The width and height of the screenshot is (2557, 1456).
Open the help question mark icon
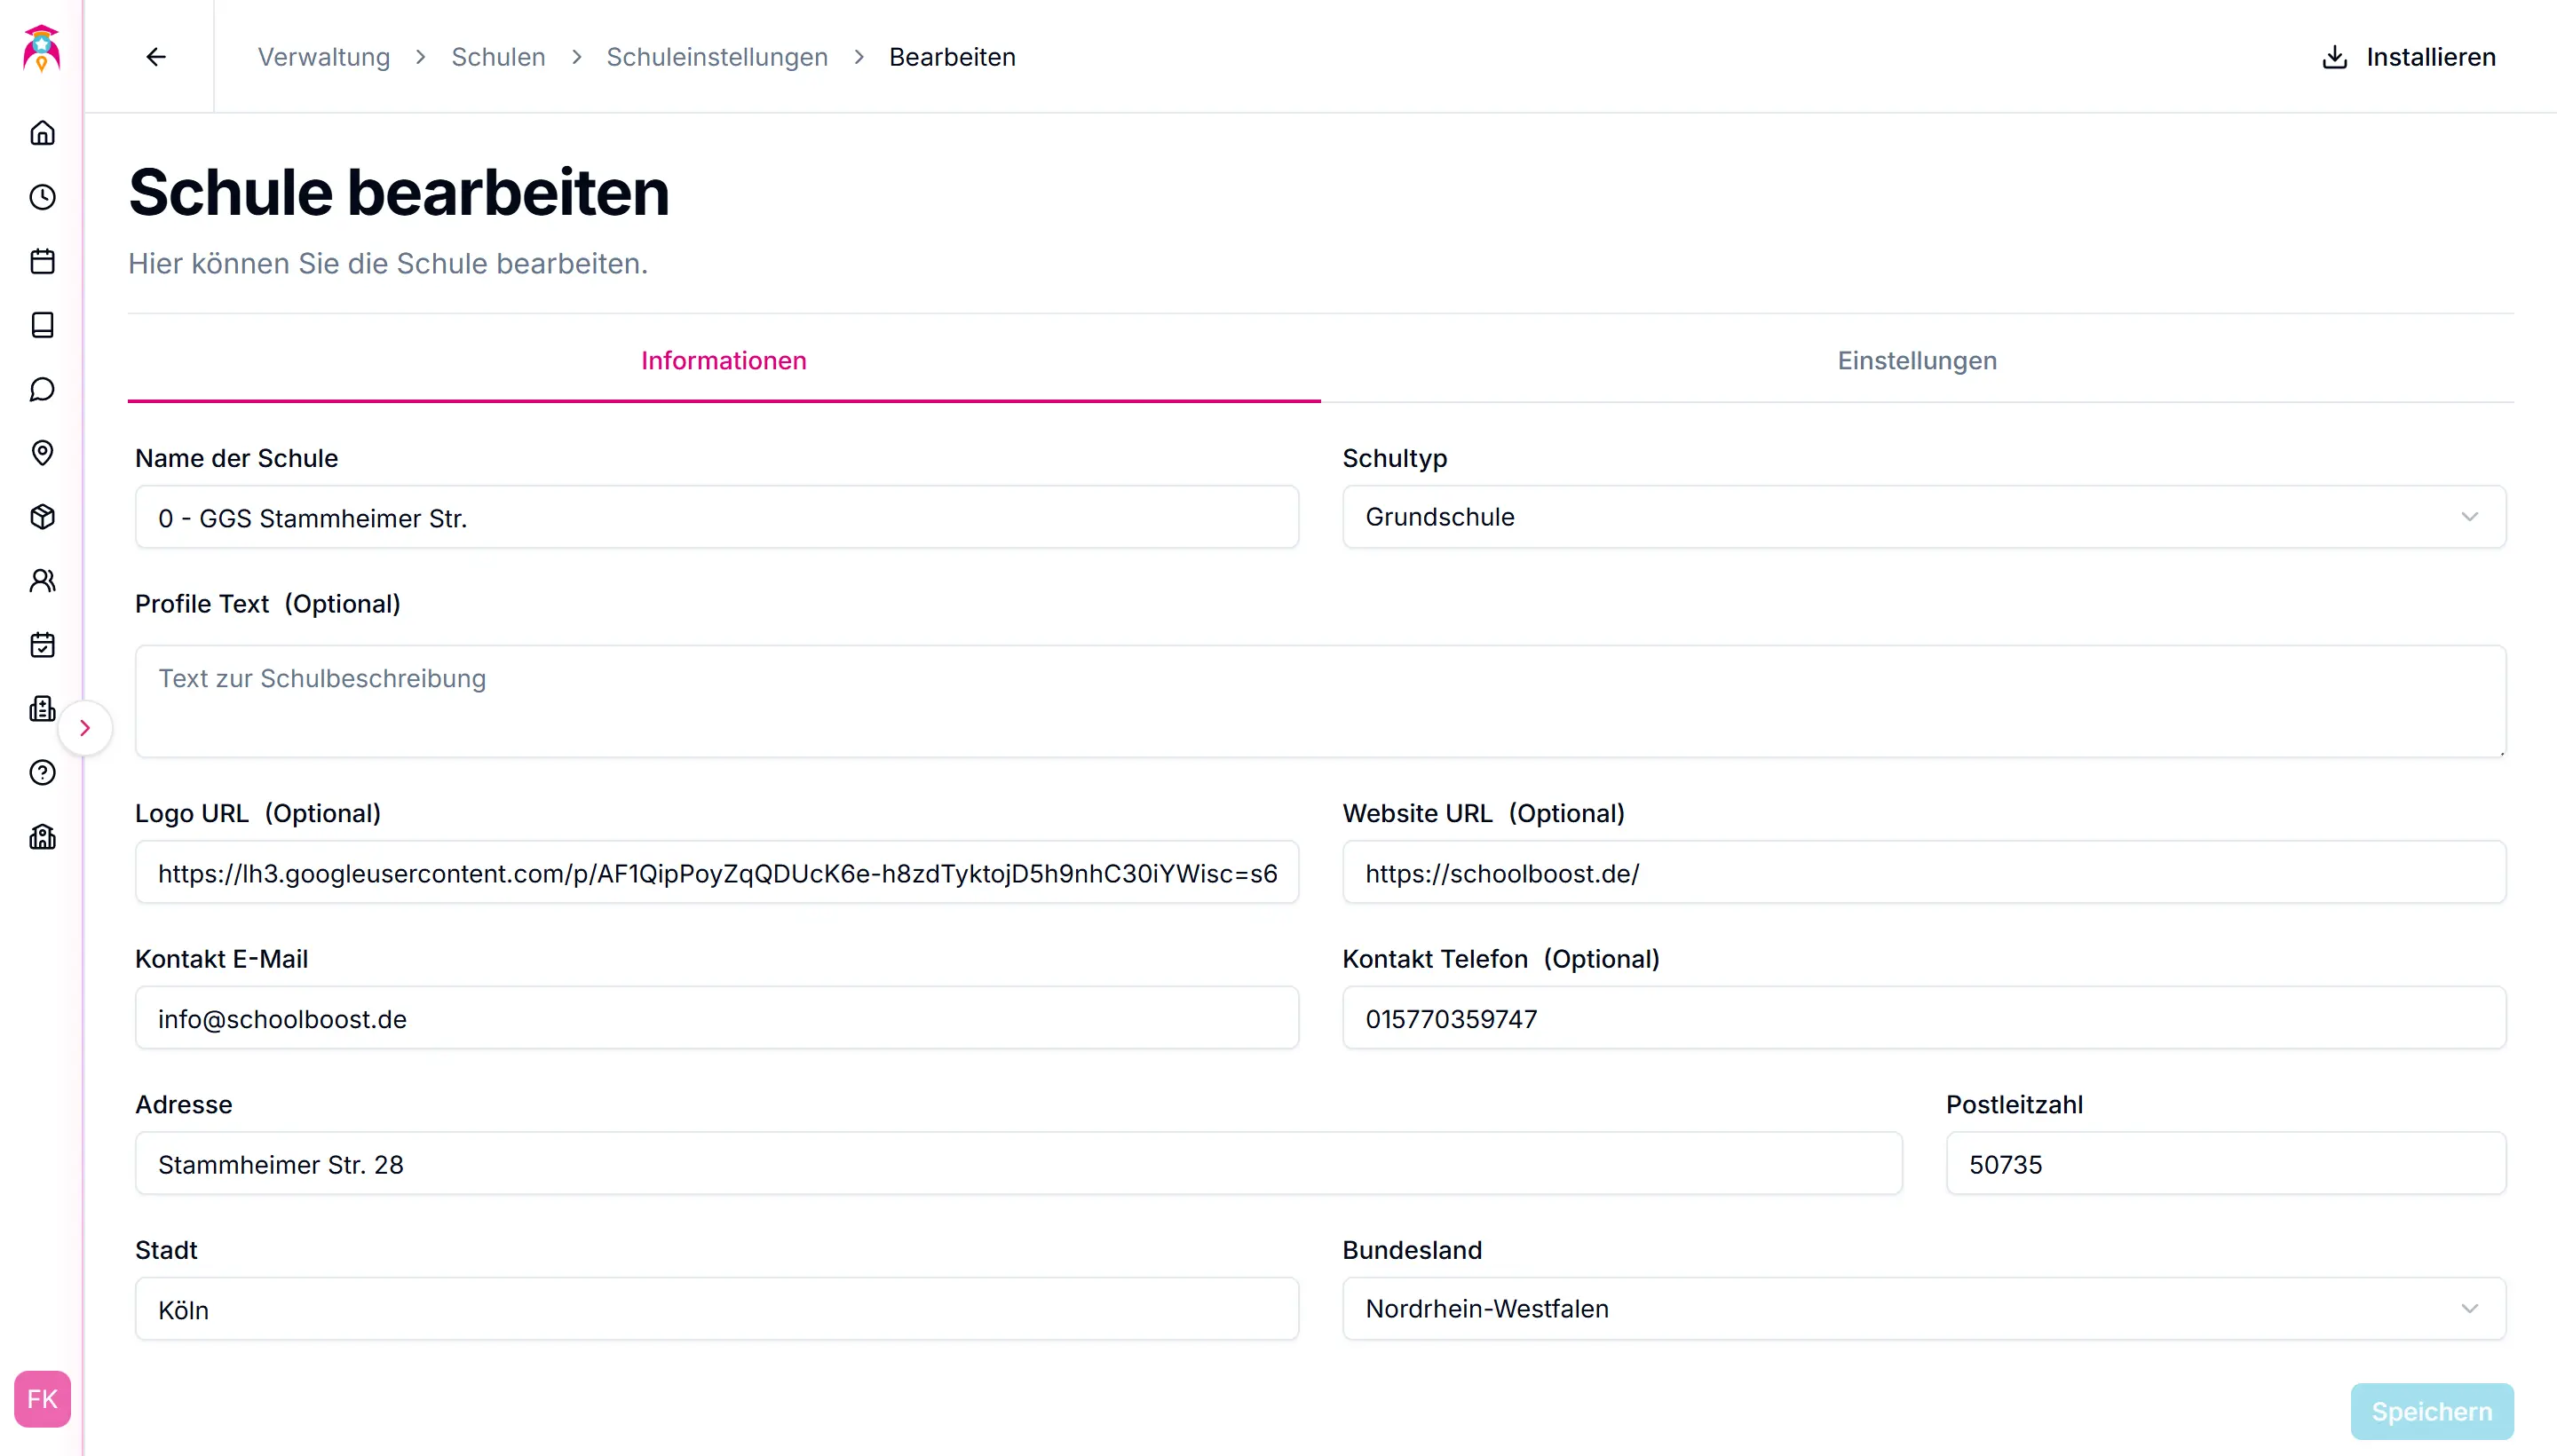click(x=42, y=773)
